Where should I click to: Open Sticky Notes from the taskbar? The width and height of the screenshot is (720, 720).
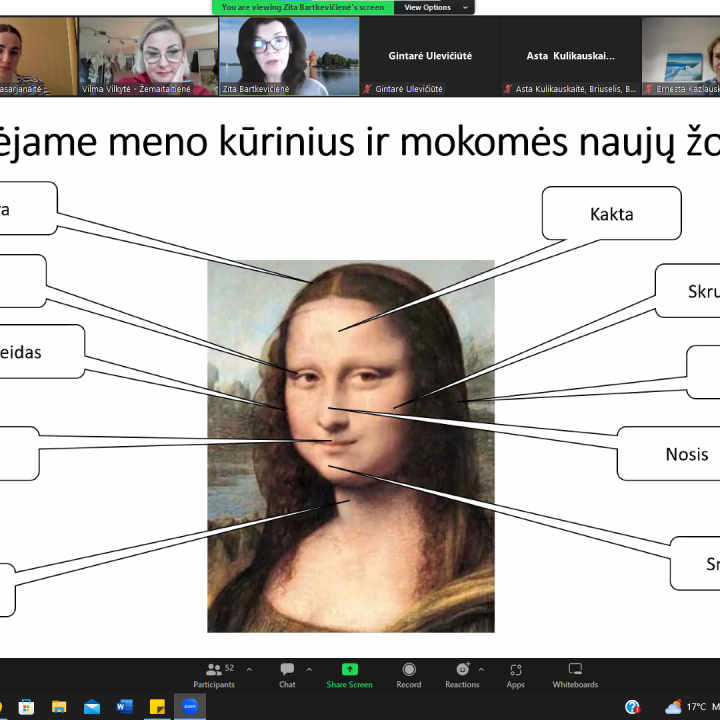157,707
